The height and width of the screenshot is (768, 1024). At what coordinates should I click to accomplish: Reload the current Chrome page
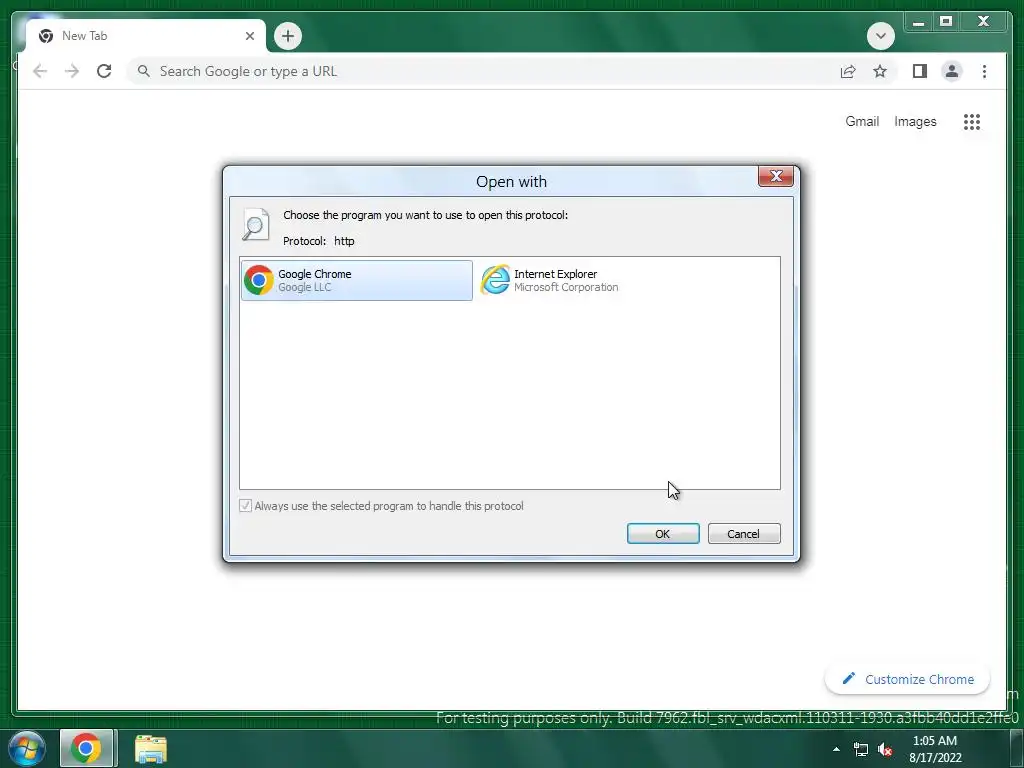104,71
